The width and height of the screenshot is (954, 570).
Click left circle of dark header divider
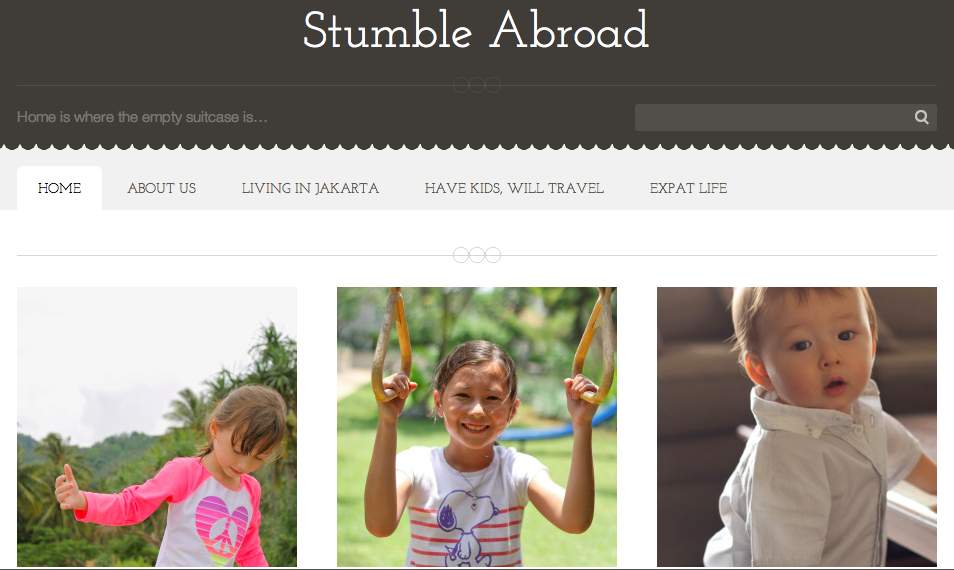click(x=461, y=85)
